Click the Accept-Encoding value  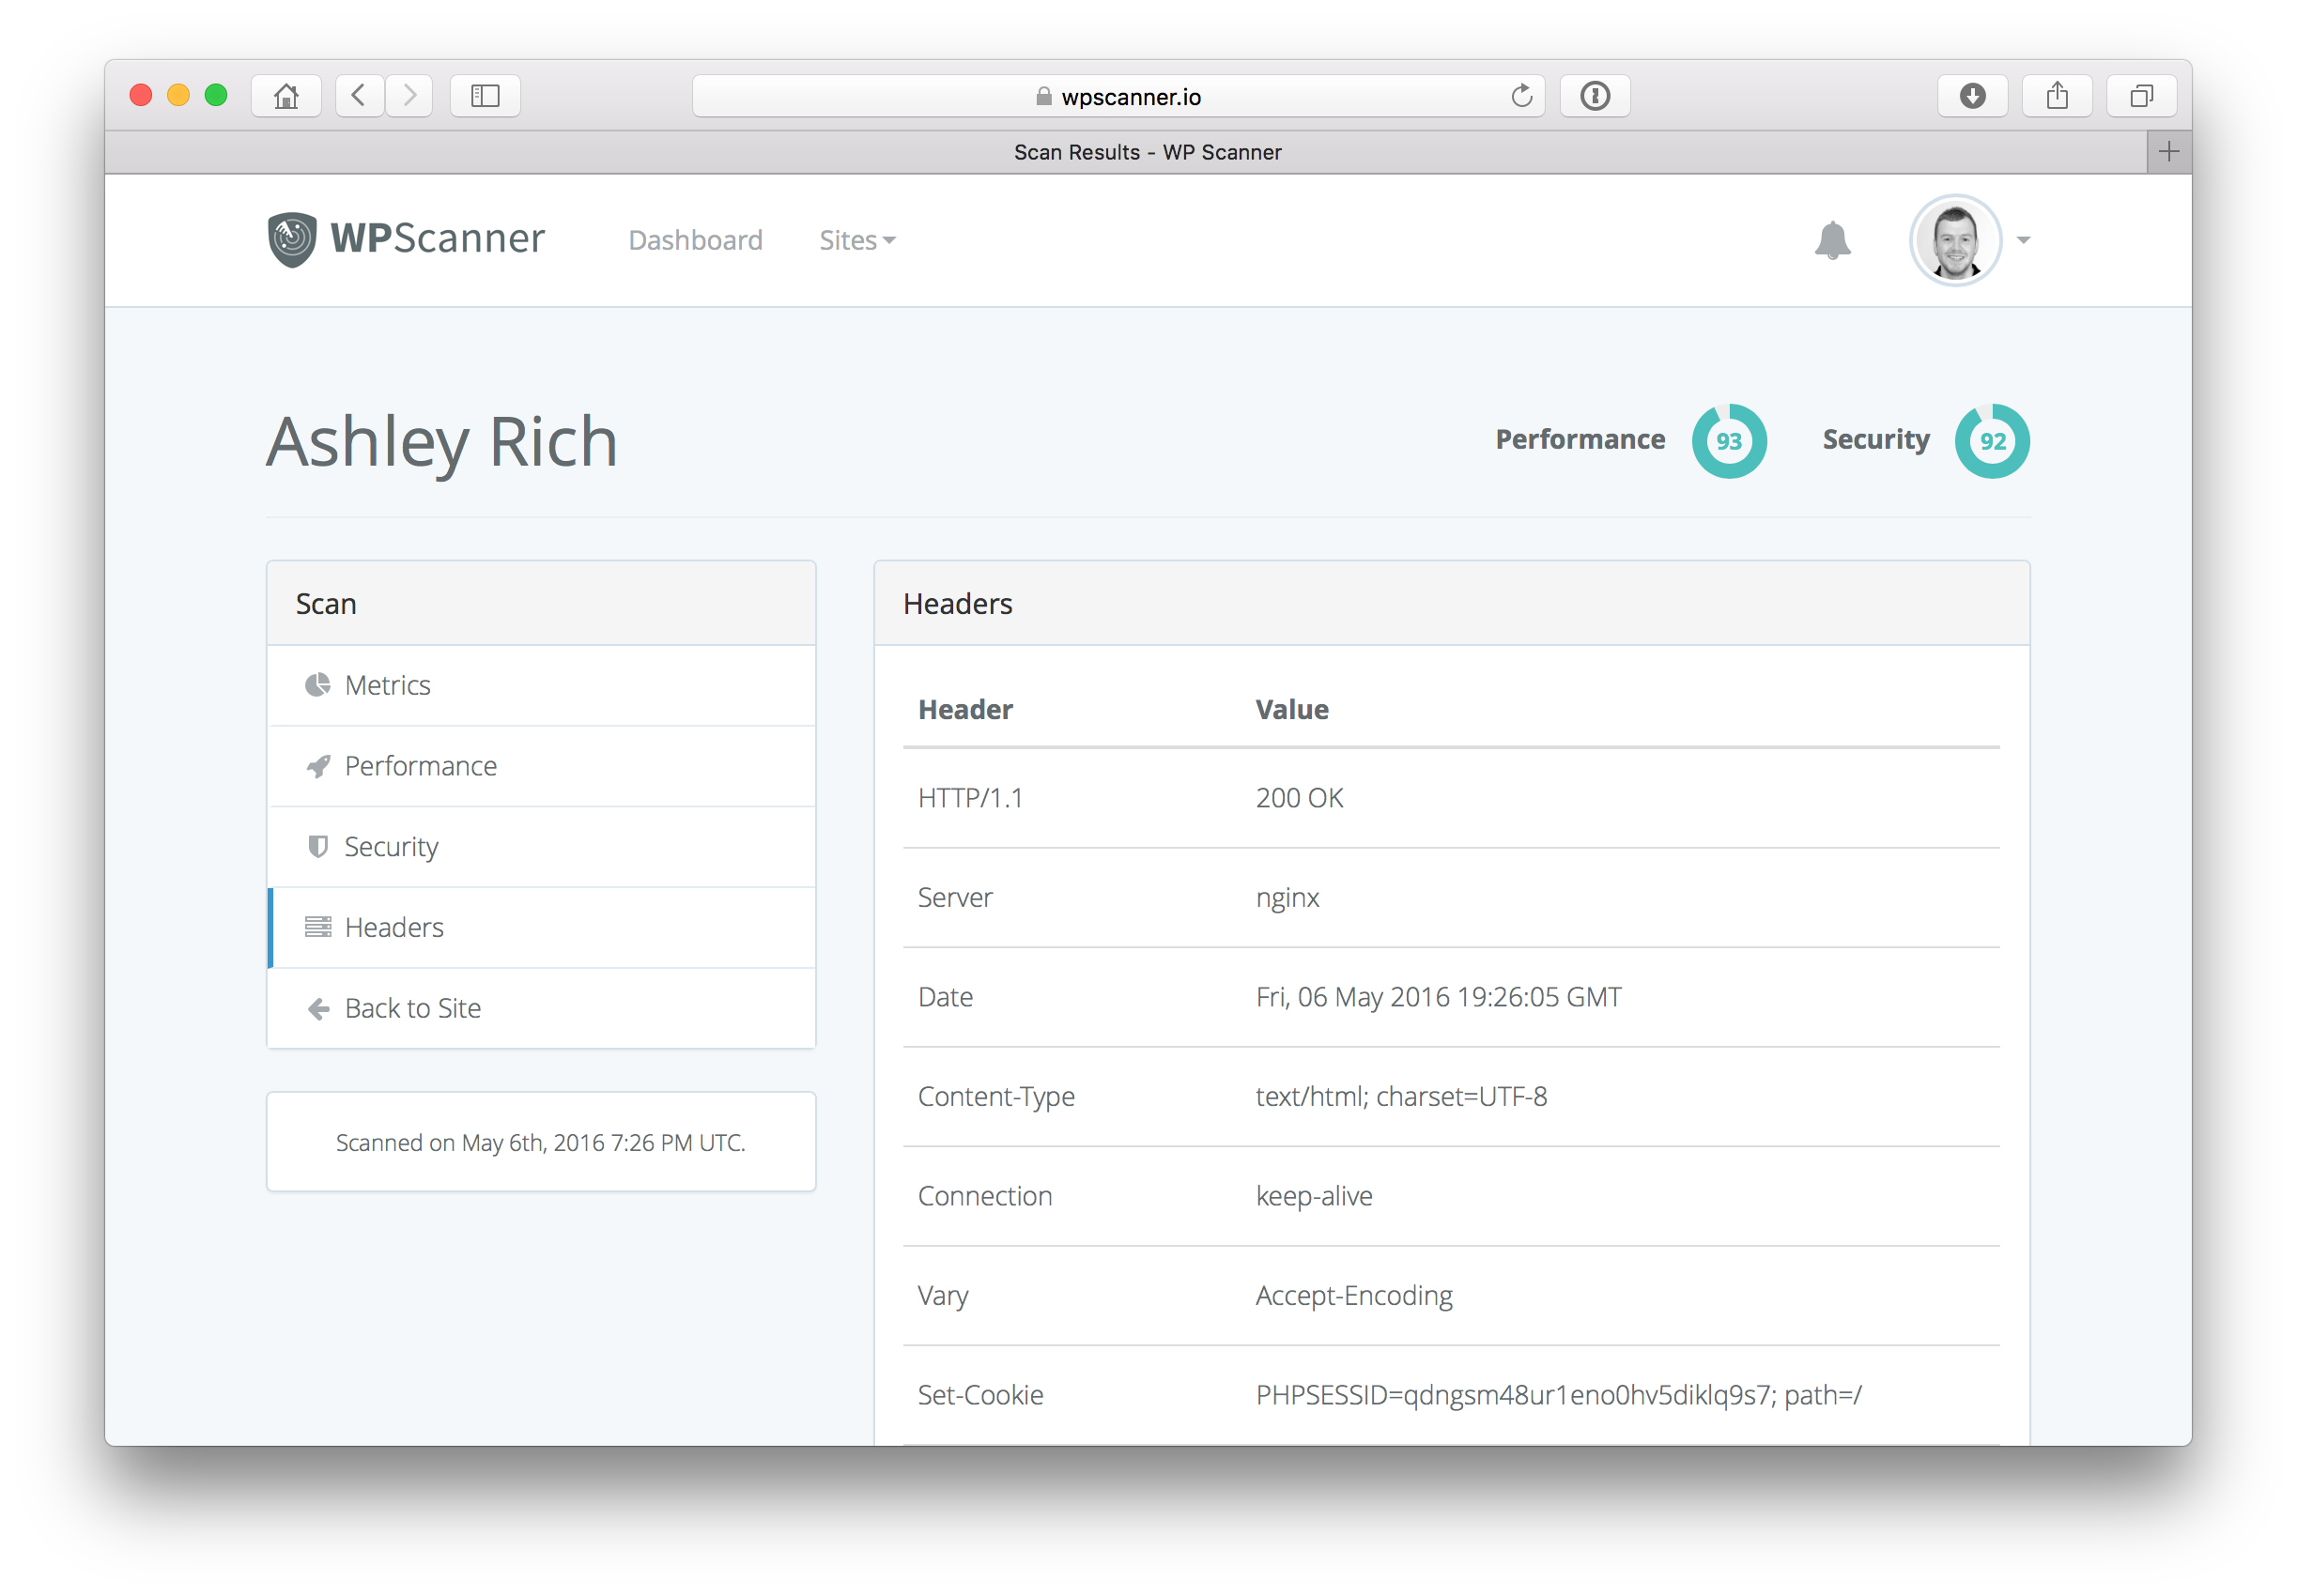[1354, 1296]
